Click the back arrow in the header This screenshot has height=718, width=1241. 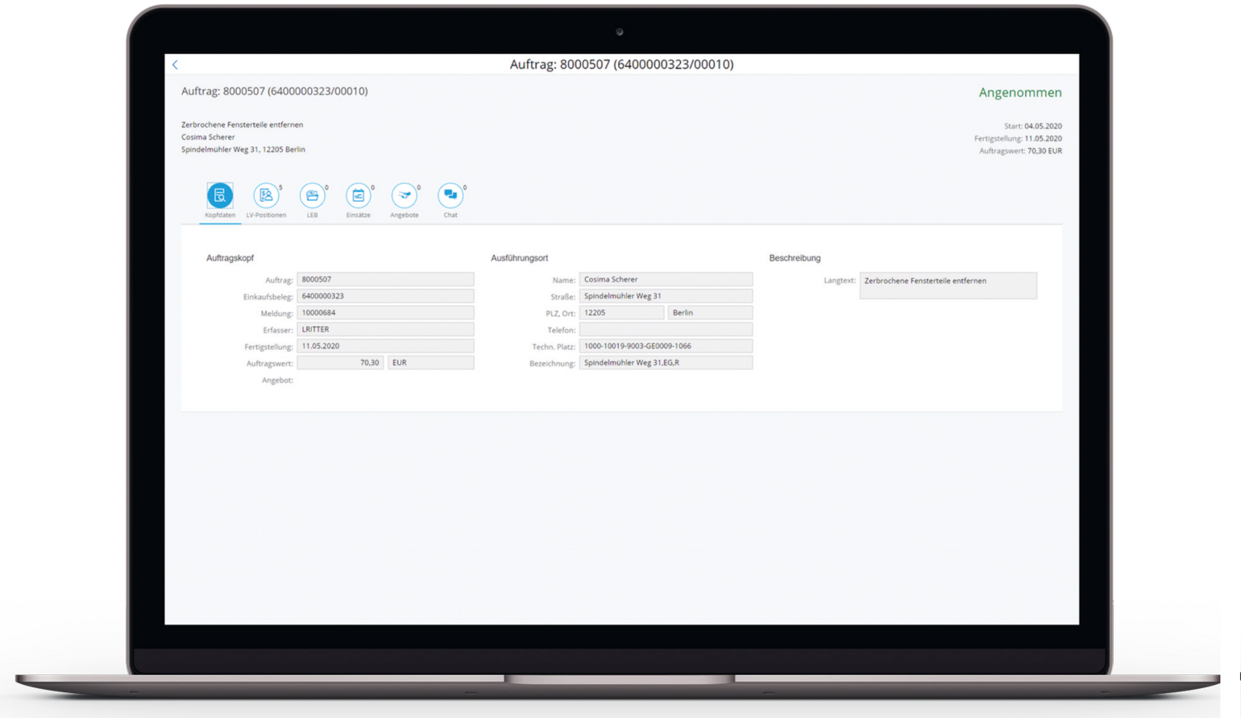point(175,65)
